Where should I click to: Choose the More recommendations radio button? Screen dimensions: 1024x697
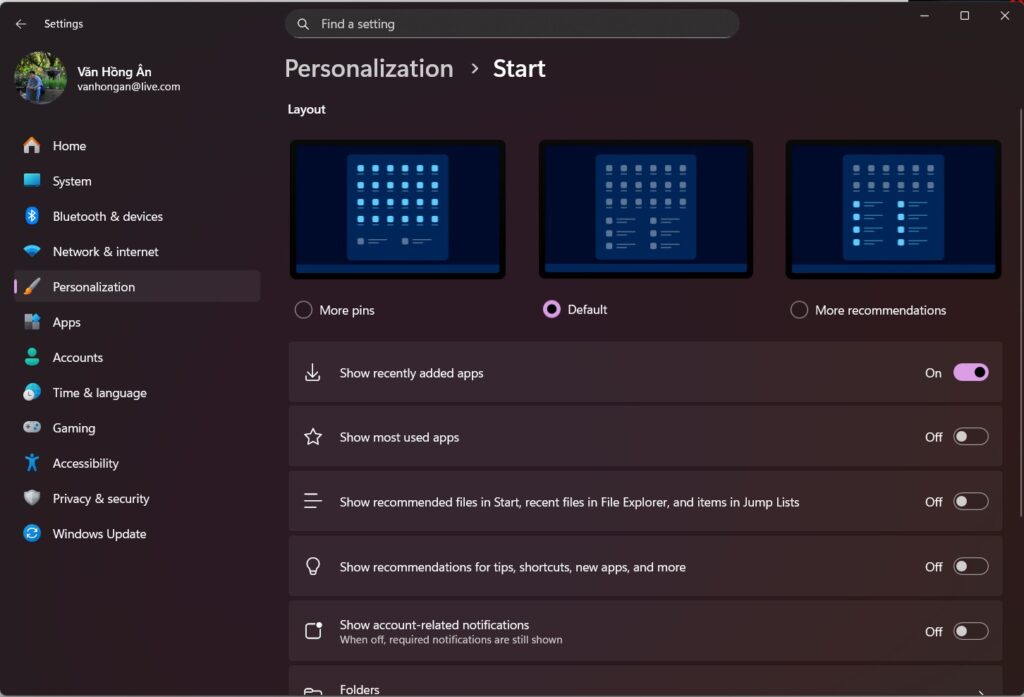click(799, 310)
